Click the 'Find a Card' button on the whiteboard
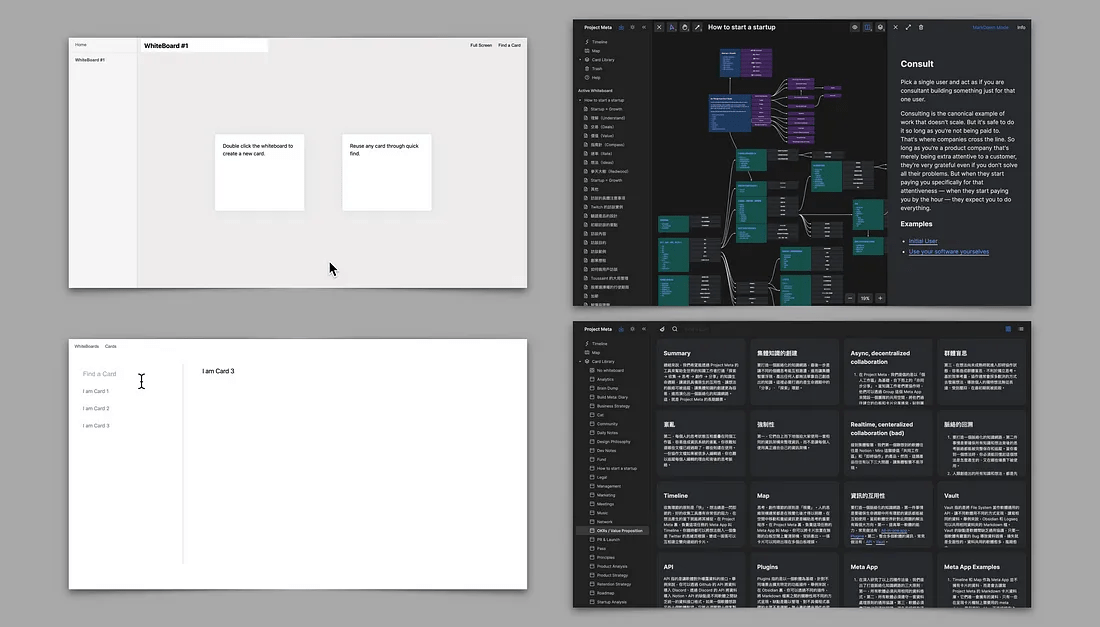This screenshot has width=1100, height=627. 509,46
